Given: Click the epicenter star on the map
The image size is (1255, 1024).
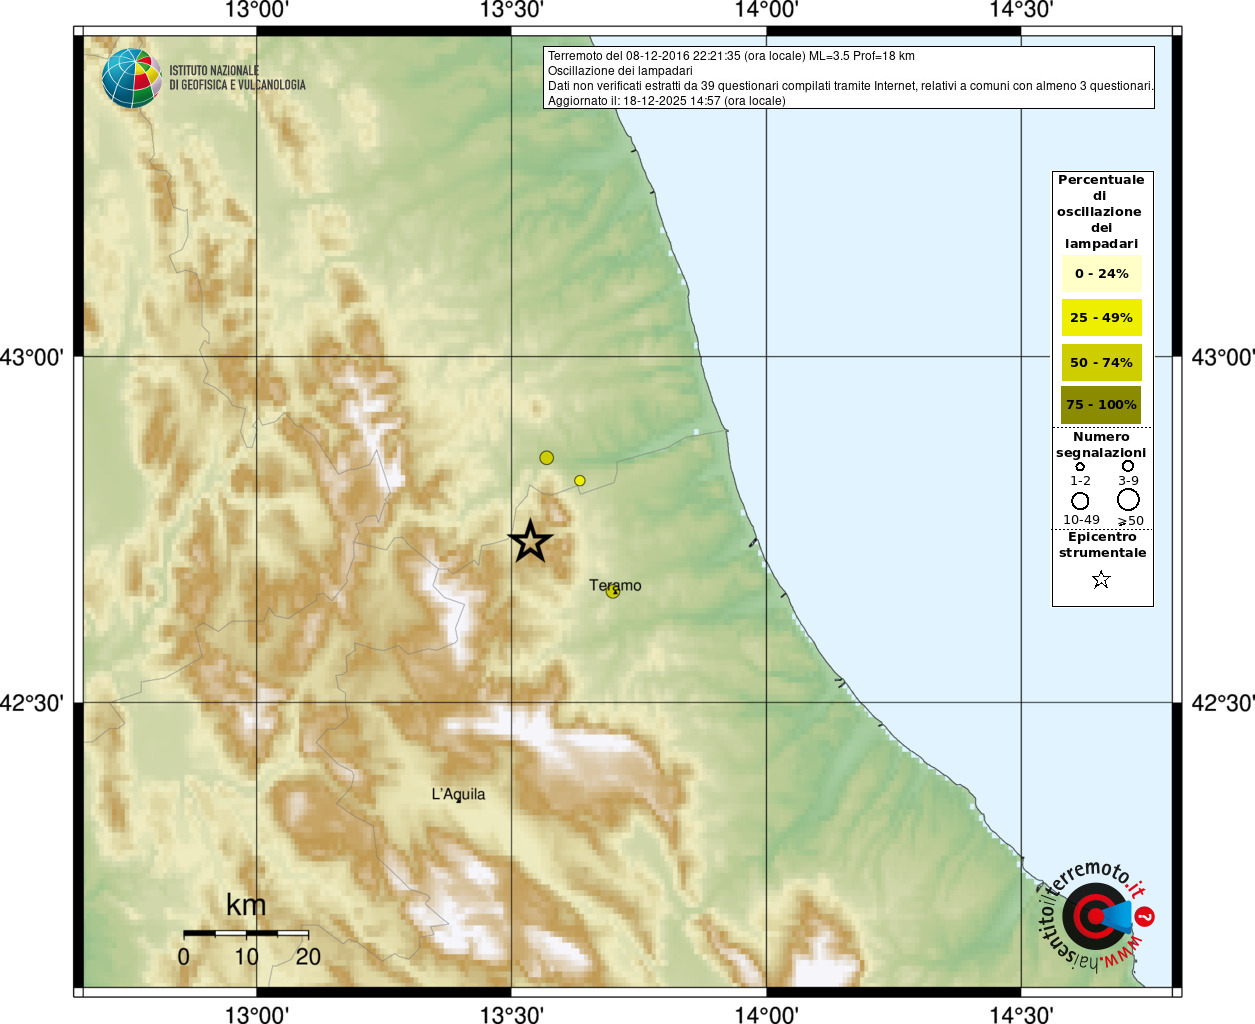Looking at the screenshot, I should pos(530,541).
